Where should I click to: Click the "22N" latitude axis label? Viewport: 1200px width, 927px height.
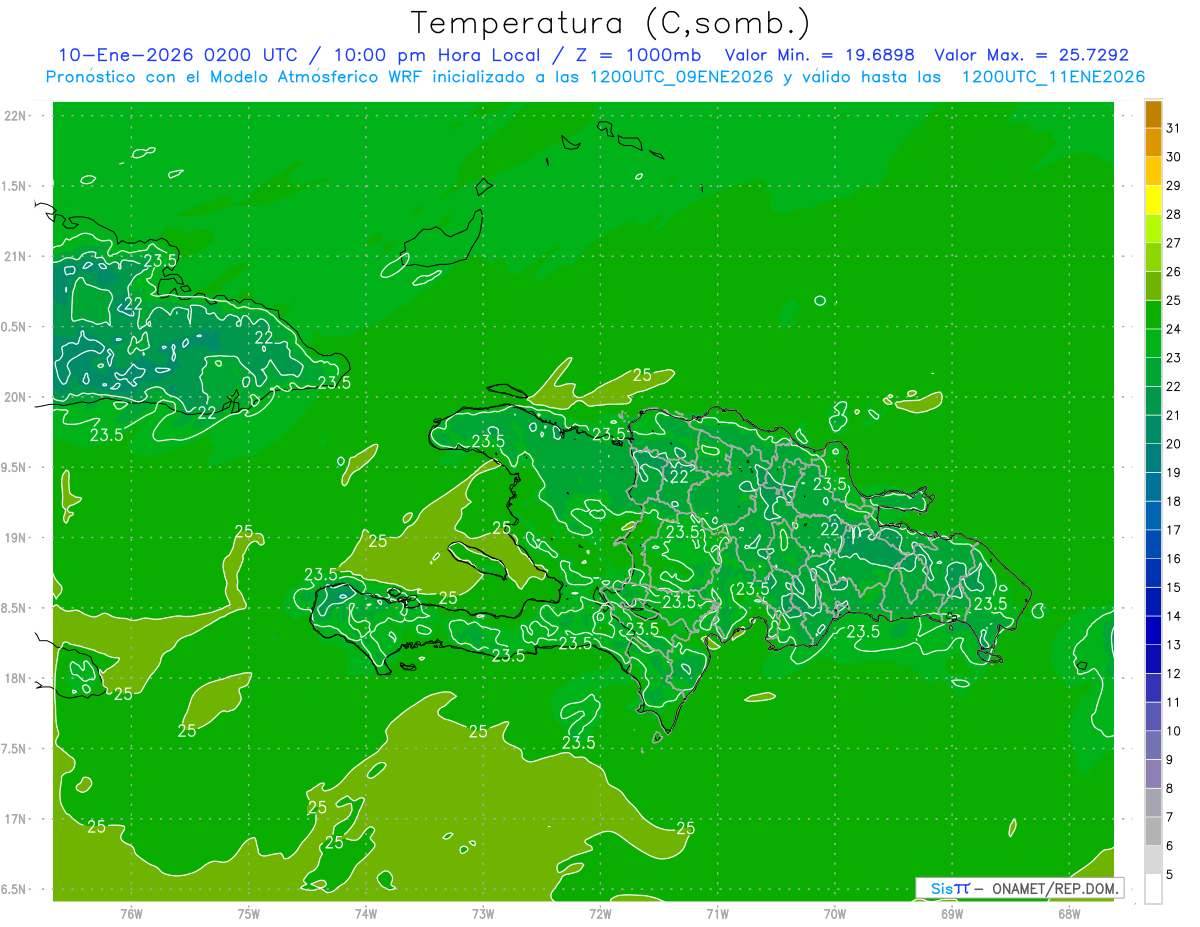point(16,115)
